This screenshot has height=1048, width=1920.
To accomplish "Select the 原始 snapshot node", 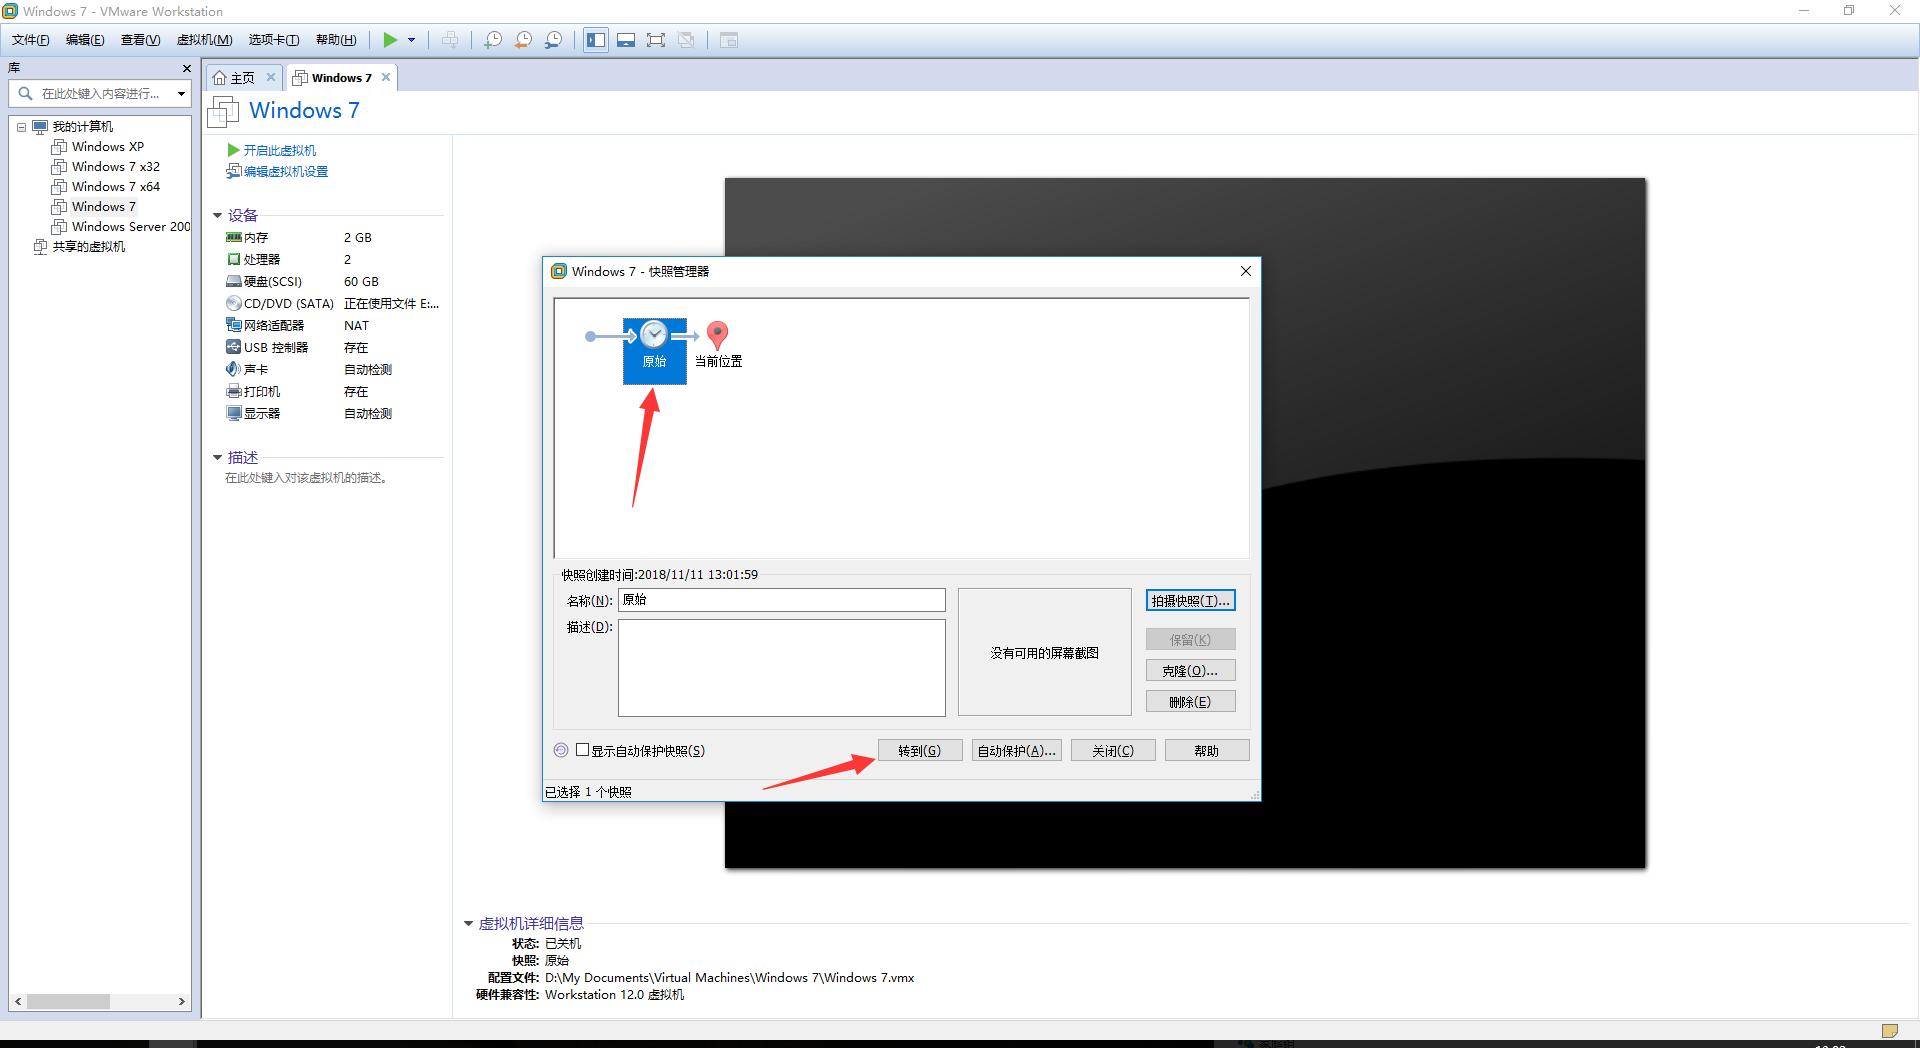I will (x=655, y=351).
